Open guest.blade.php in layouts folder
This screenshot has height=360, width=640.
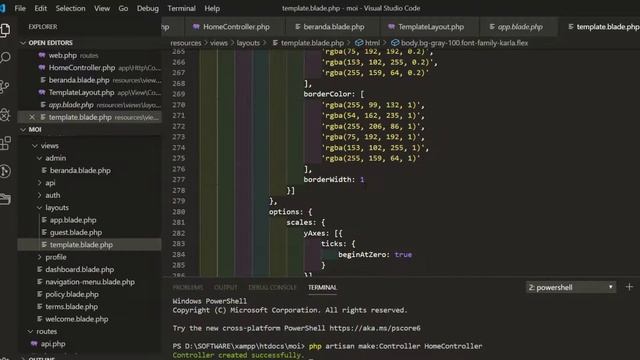click(x=89, y=232)
